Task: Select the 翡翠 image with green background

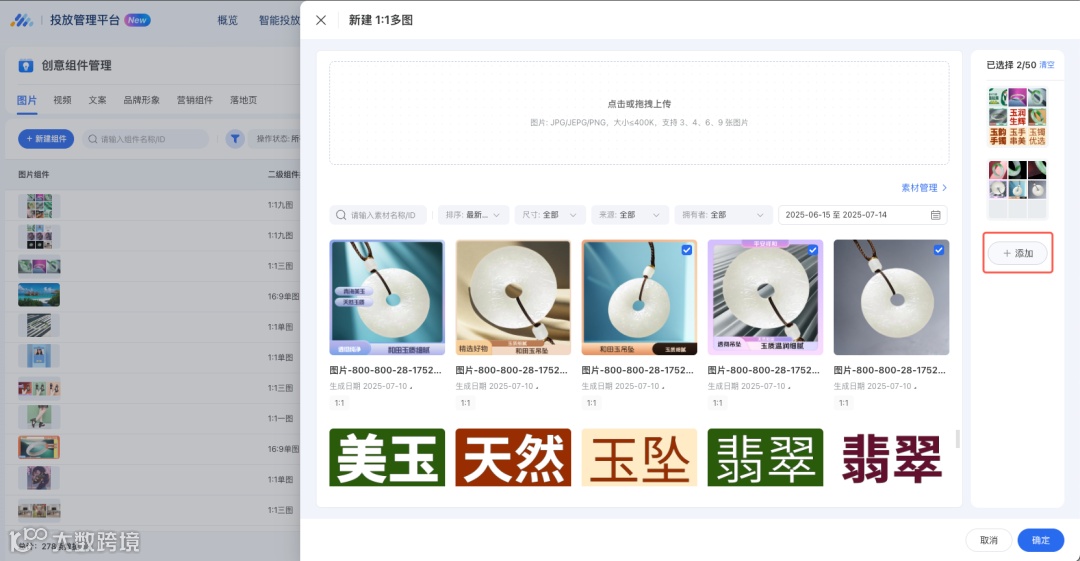Action: (765, 458)
